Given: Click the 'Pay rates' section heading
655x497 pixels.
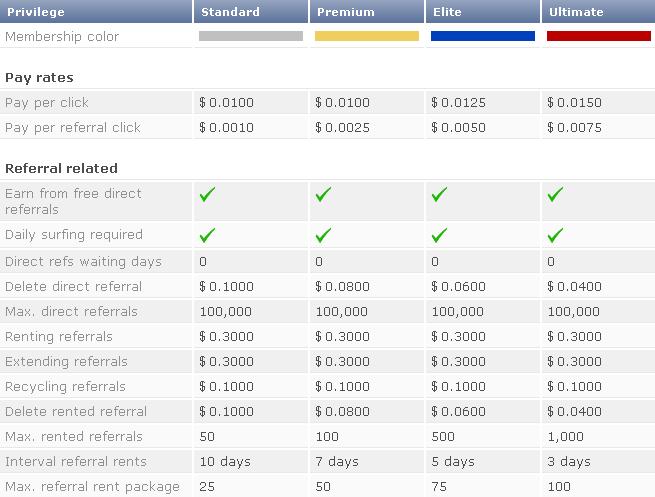Looking at the screenshot, I should click(39, 78).
